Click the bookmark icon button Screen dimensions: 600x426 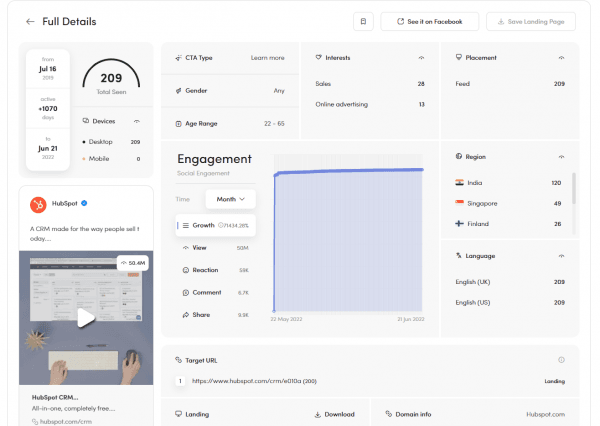click(x=363, y=21)
